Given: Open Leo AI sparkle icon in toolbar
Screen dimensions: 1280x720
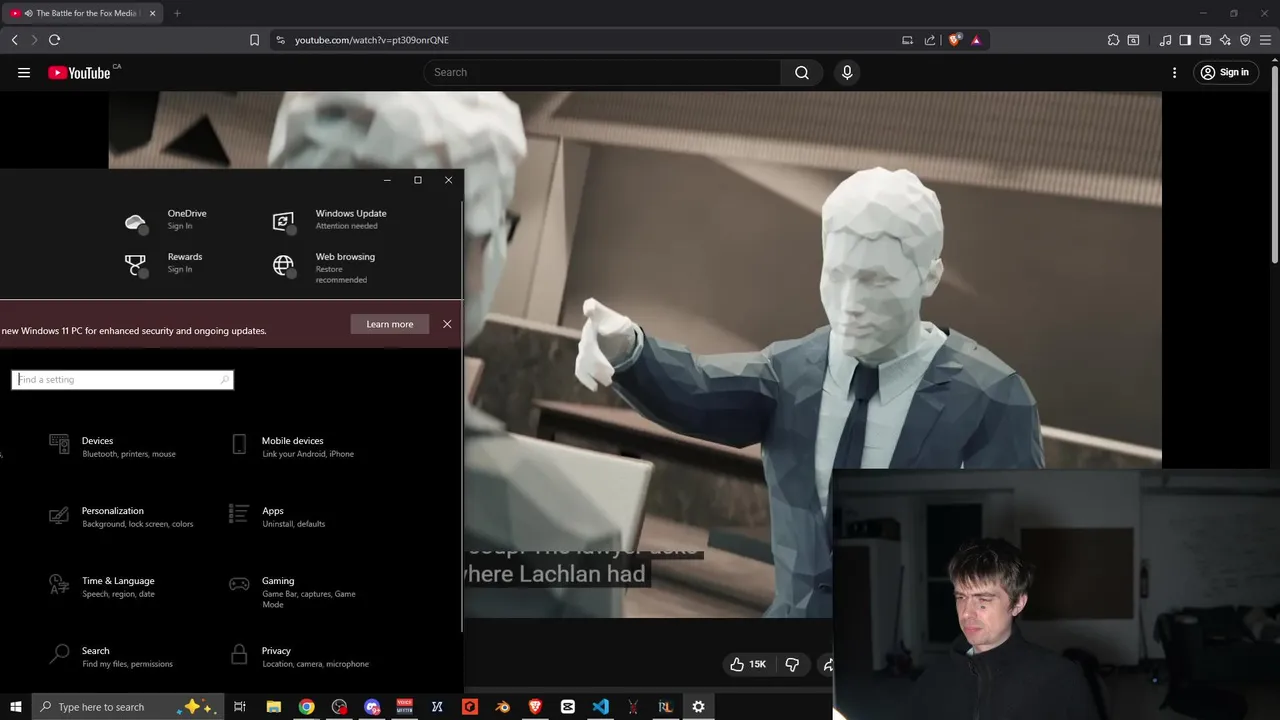Looking at the screenshot, I should coord(1225,40).
